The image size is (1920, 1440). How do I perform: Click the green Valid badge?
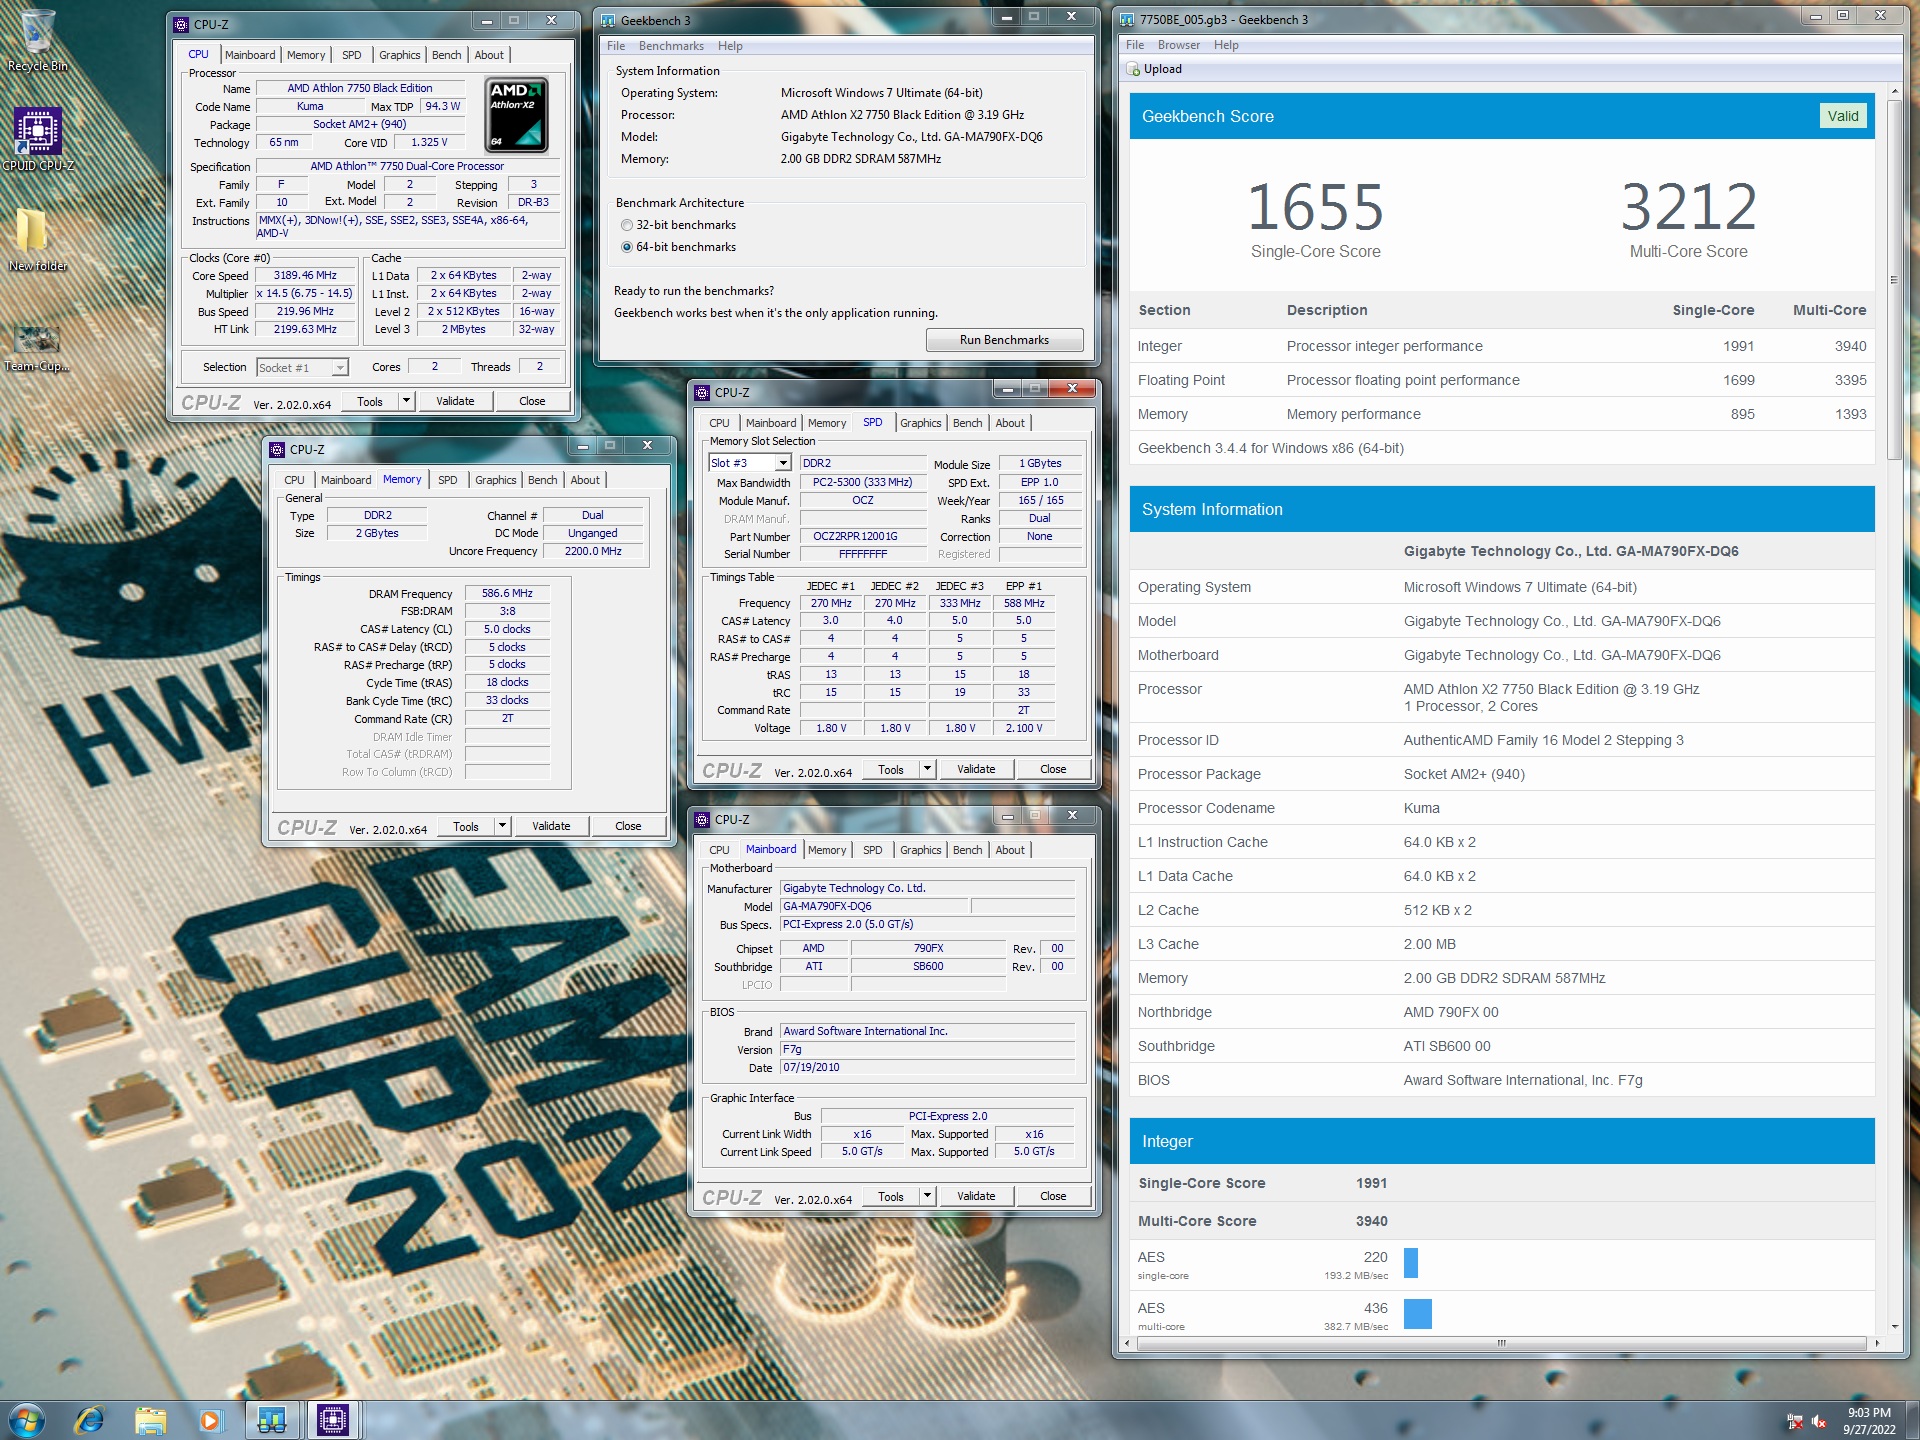(1842, 116)
